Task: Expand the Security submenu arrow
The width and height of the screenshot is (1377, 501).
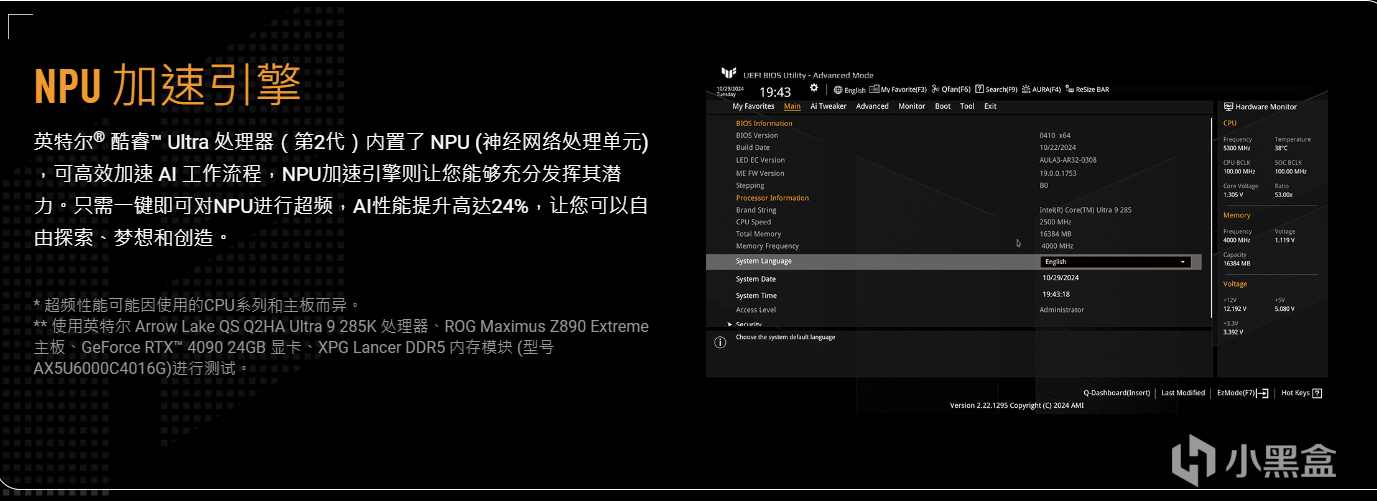Action: click(729, 324)
